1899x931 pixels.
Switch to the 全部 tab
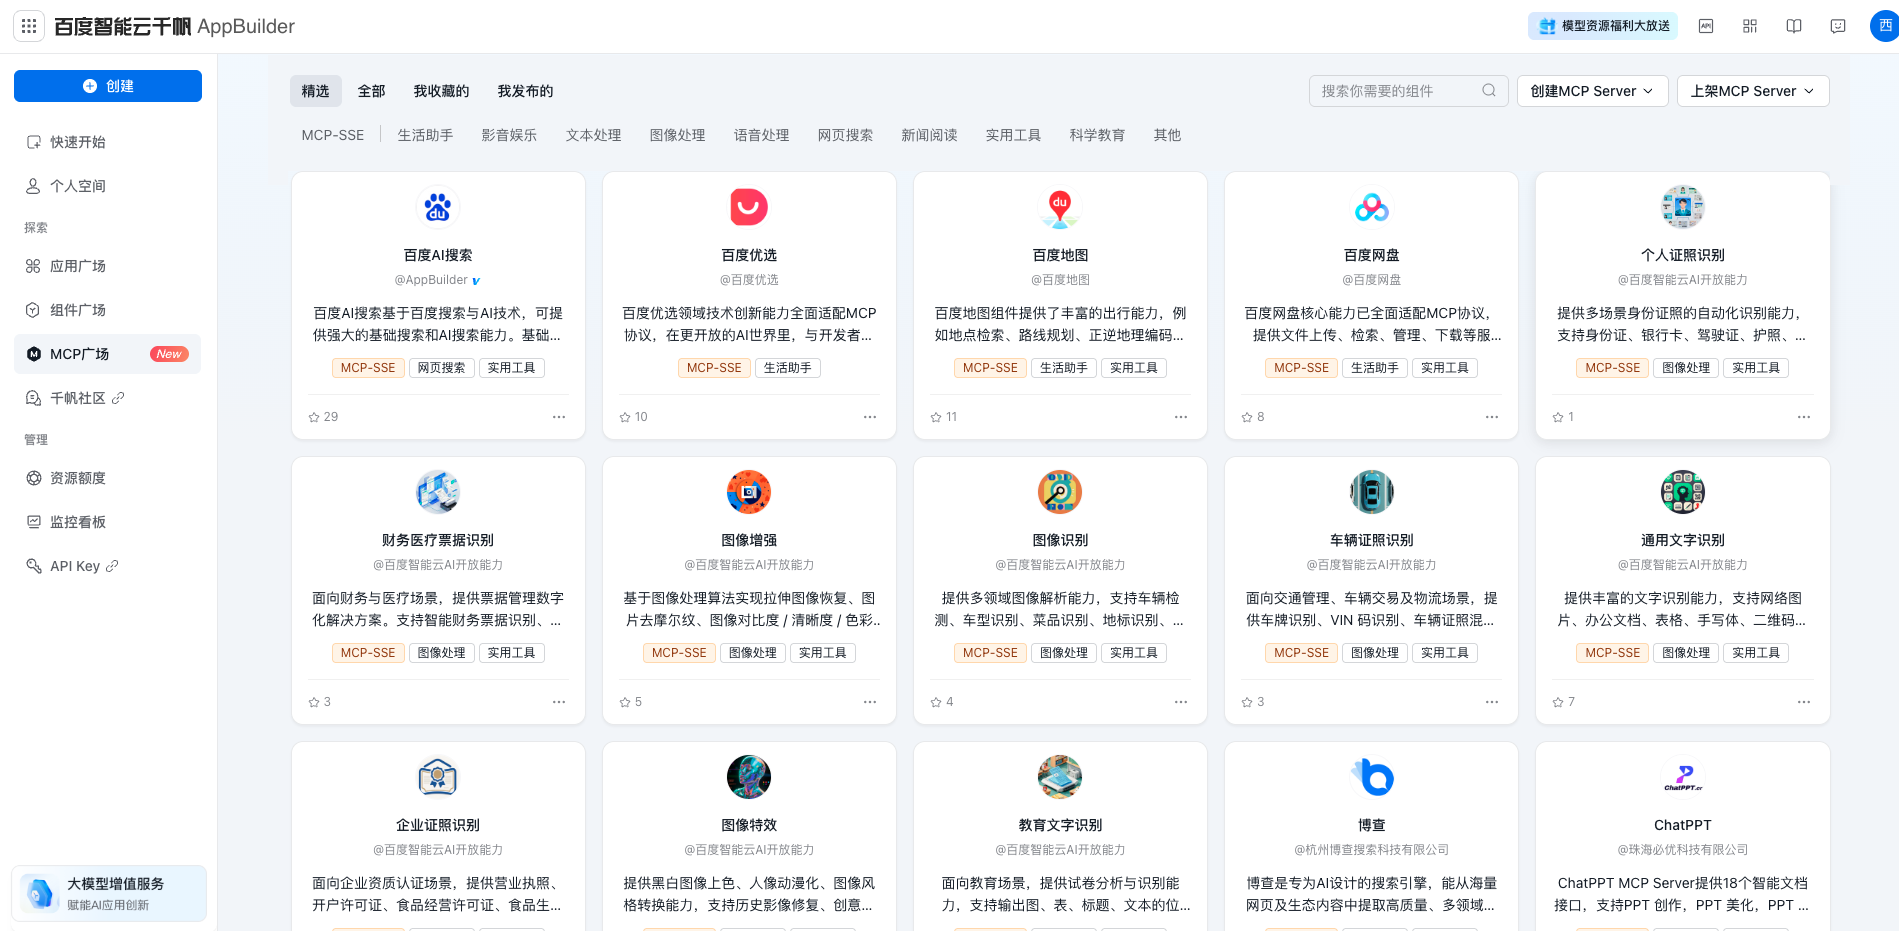click(372, 91)
